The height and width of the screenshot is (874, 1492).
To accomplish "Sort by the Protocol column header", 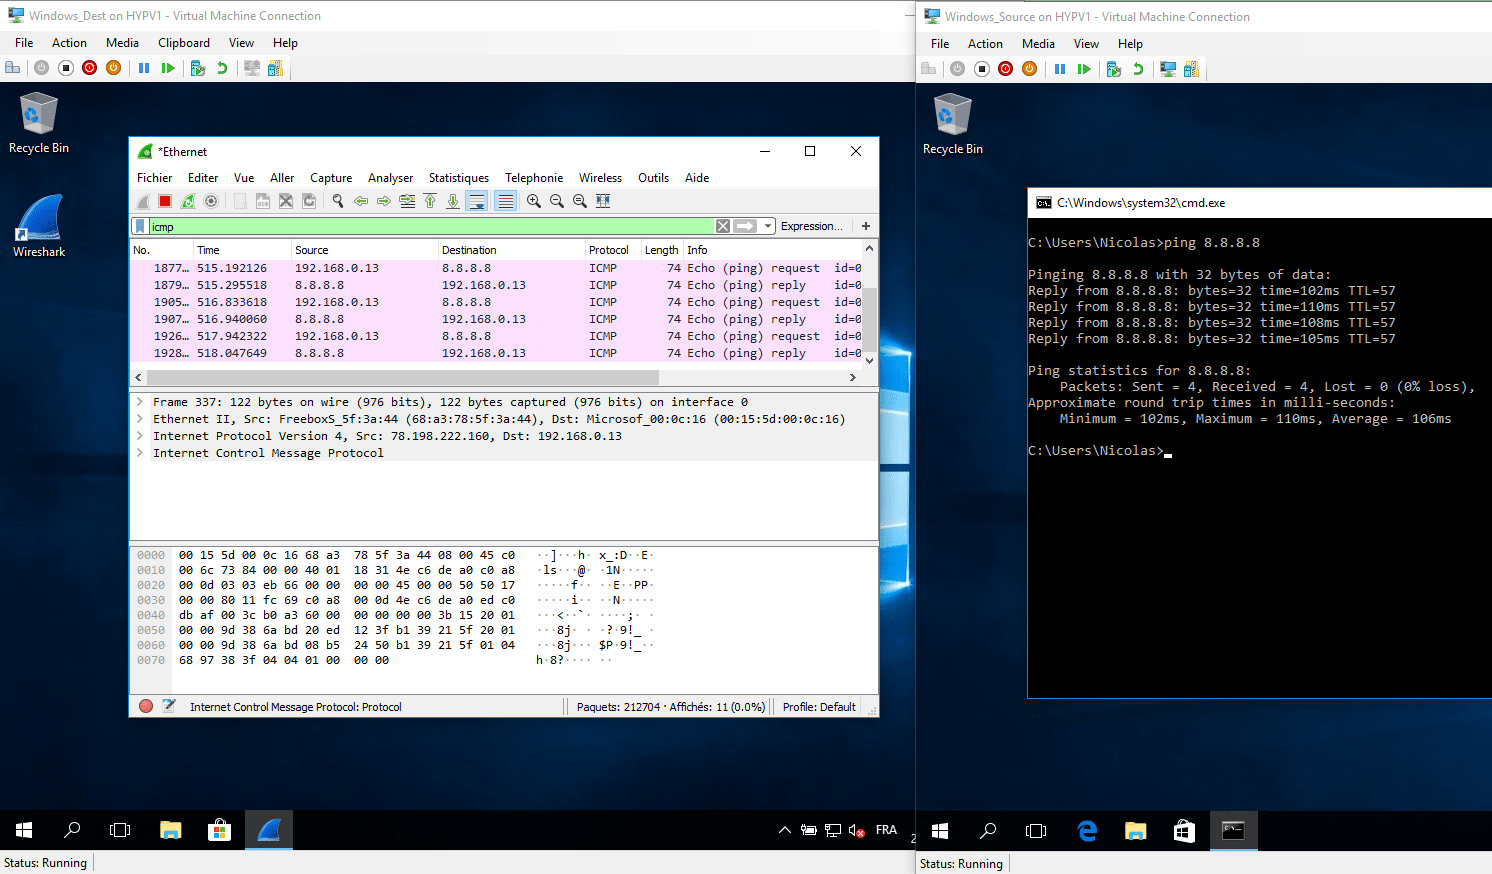I will coord(612,250).
